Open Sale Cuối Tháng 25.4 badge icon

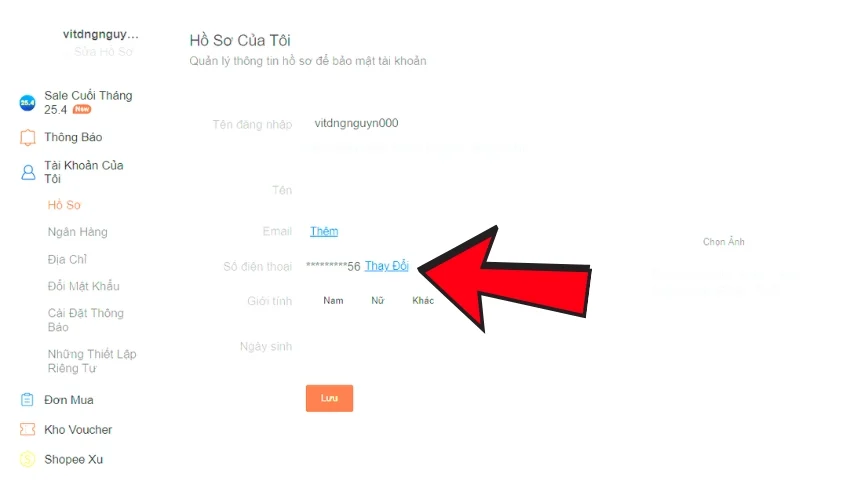(x=27, y=102)
